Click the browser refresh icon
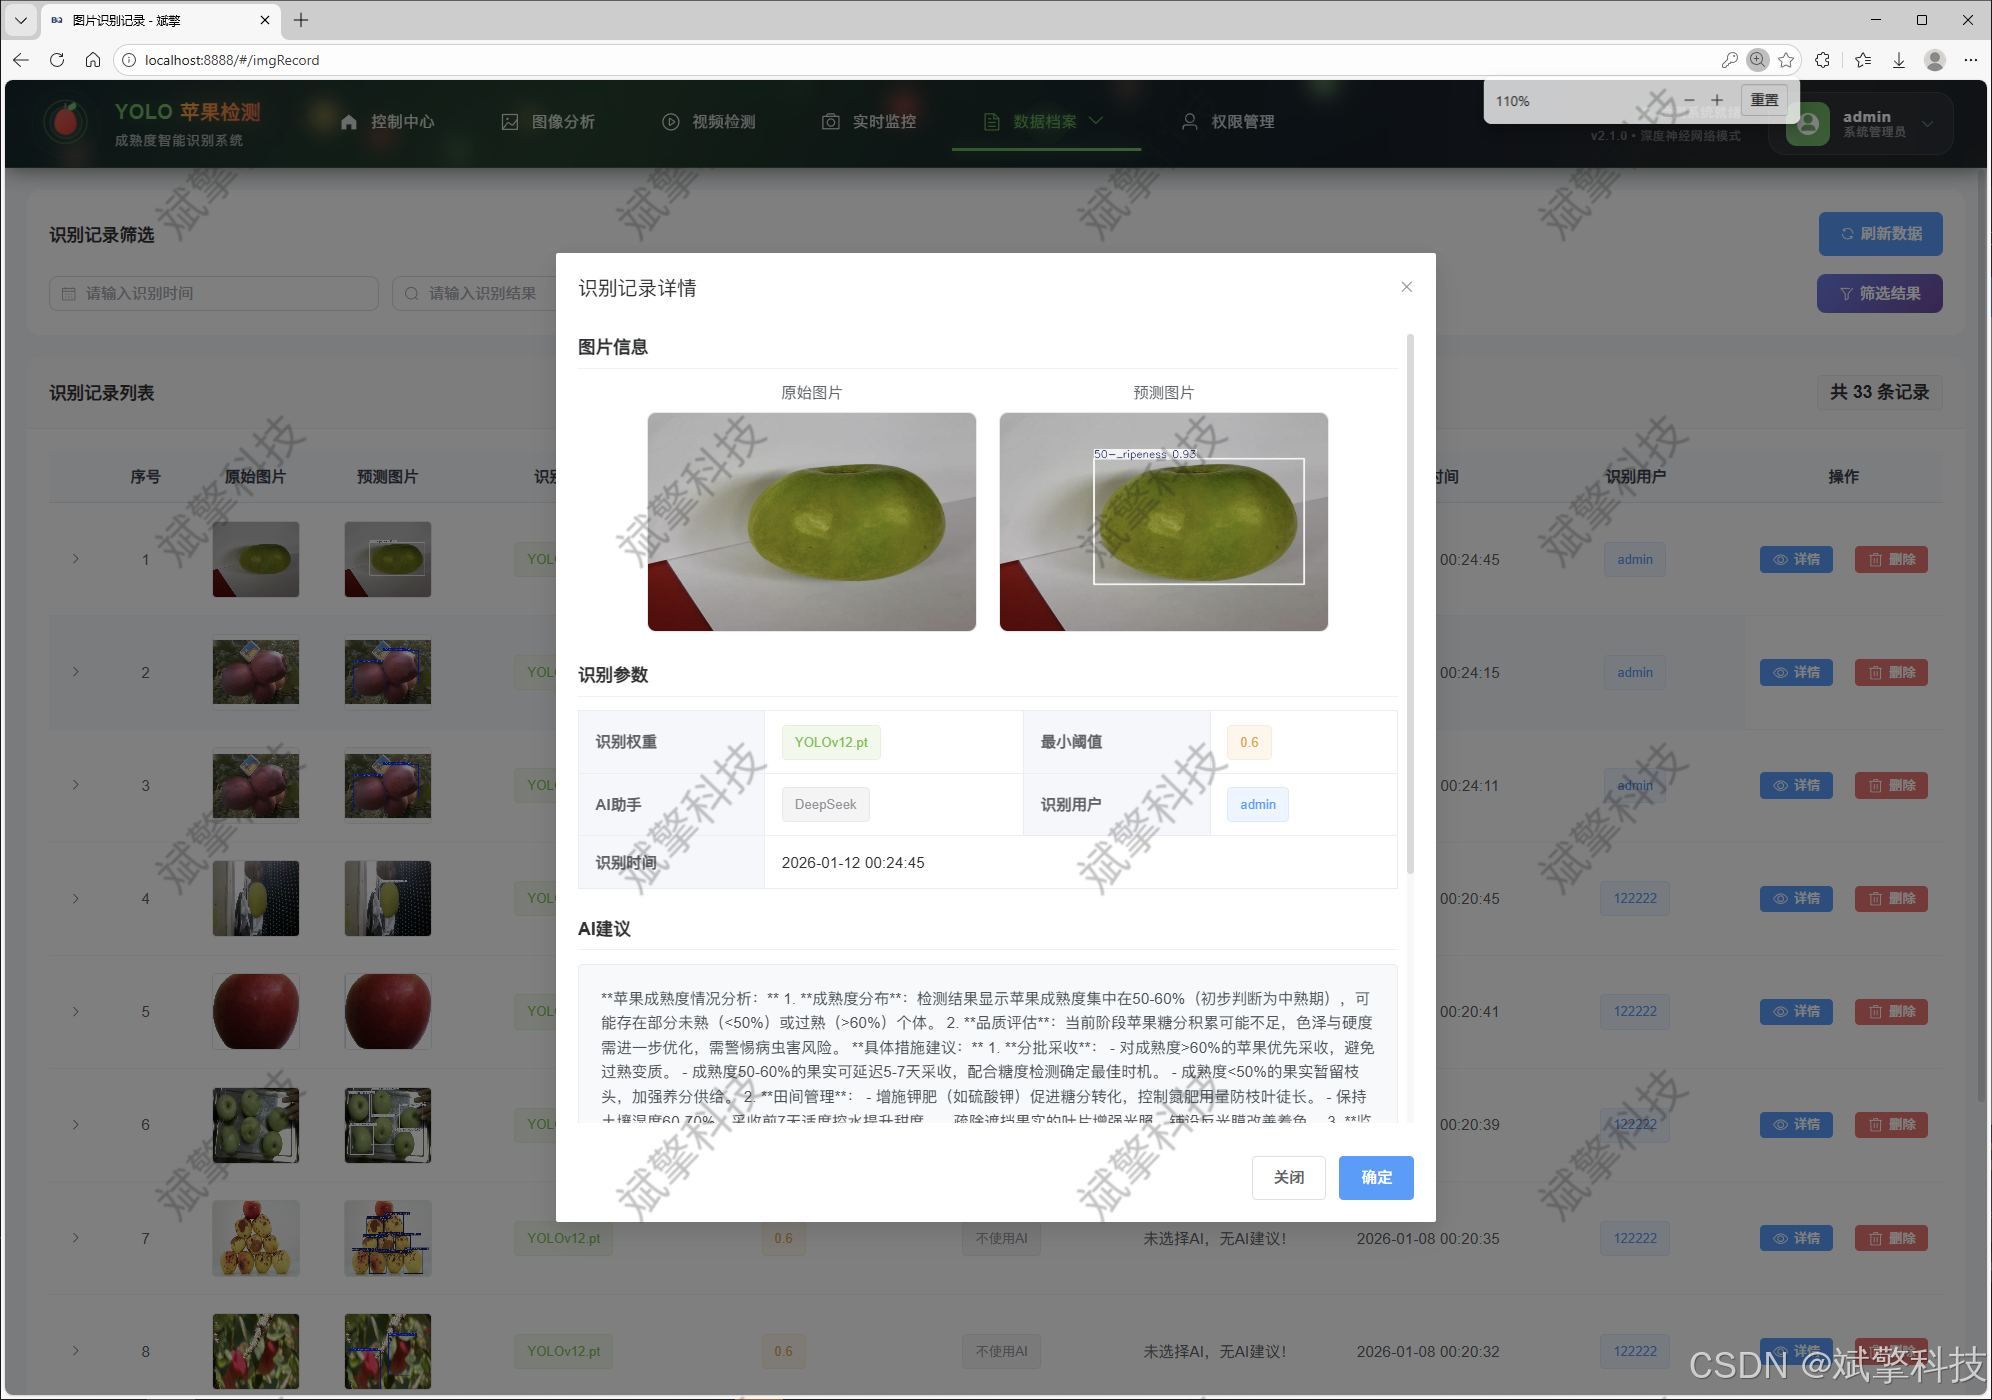This screenshot has width=1992, height=1400. (x=57, y=60)
